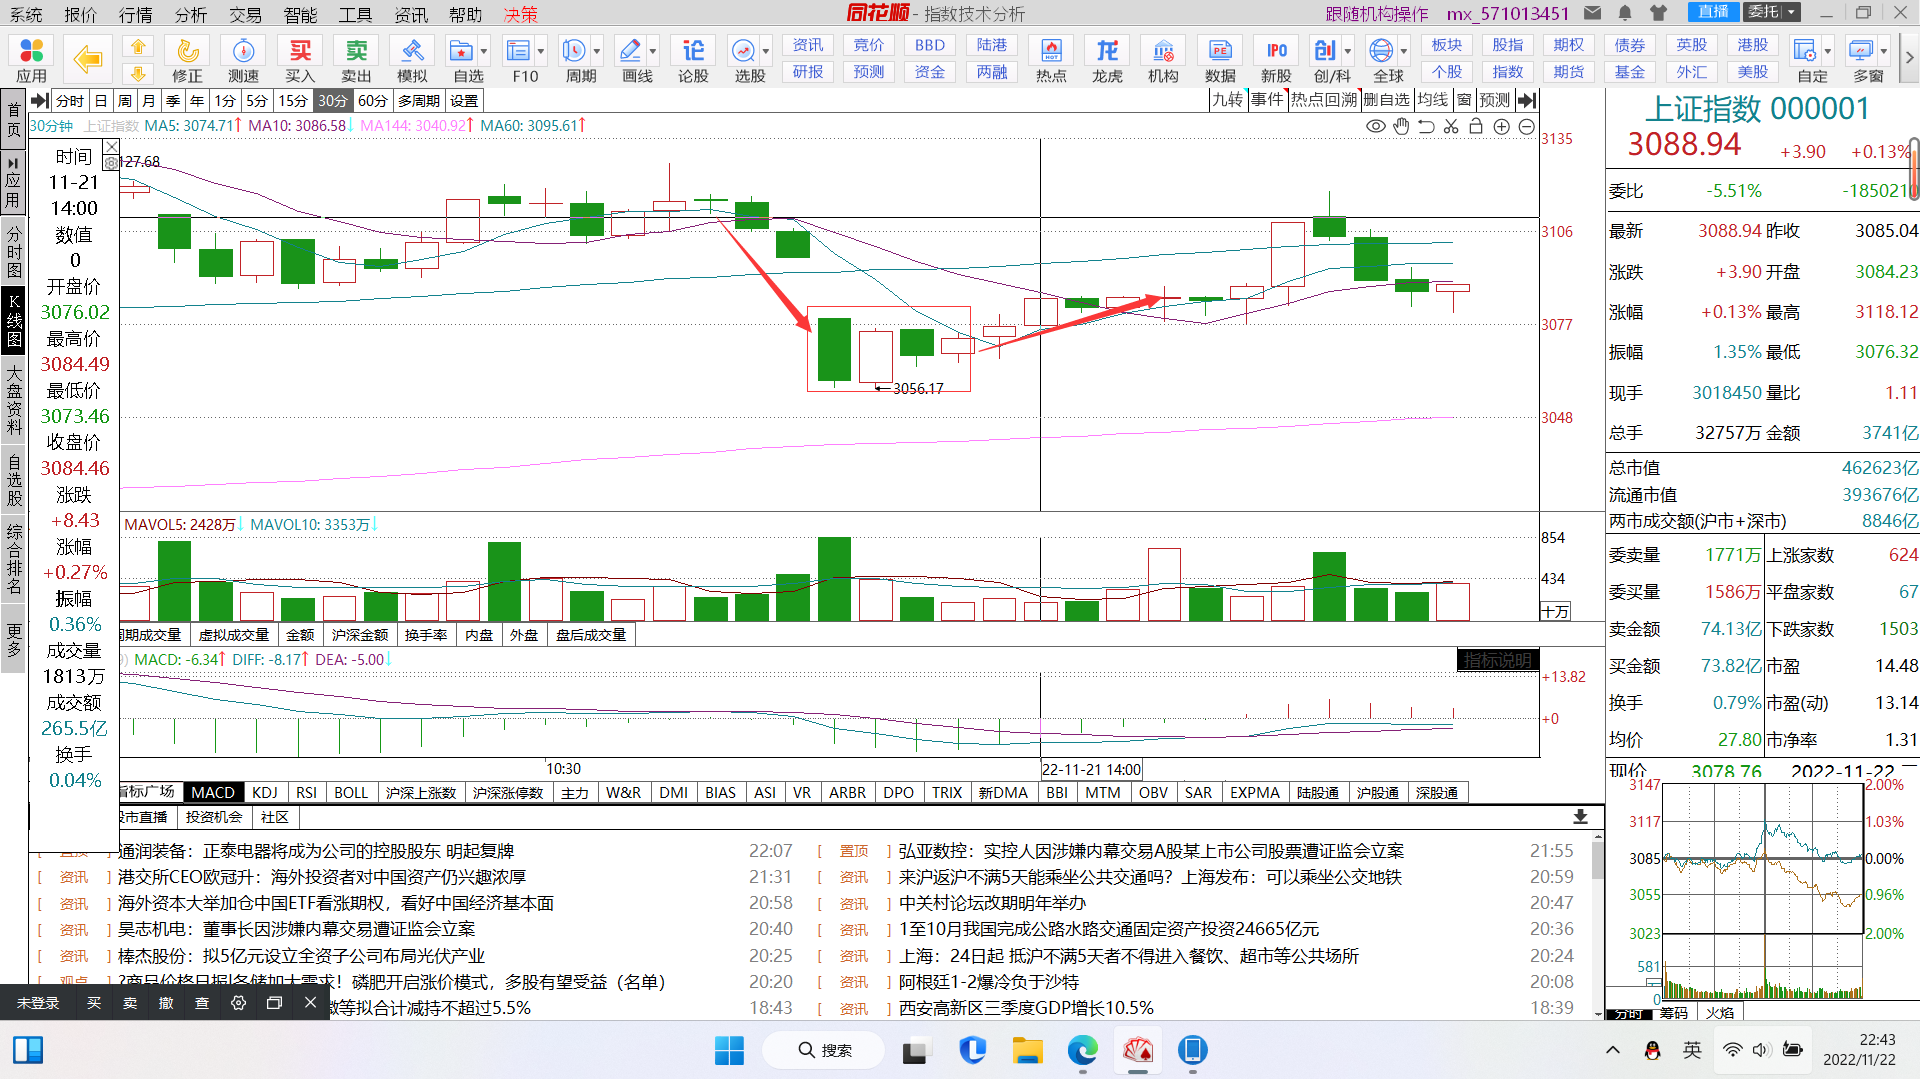Image resolution: width=1920 pixels, height=1079 pixels.
Task: Toggle the 预测 forecast overlay
Action: click(x=1494, y=100)
